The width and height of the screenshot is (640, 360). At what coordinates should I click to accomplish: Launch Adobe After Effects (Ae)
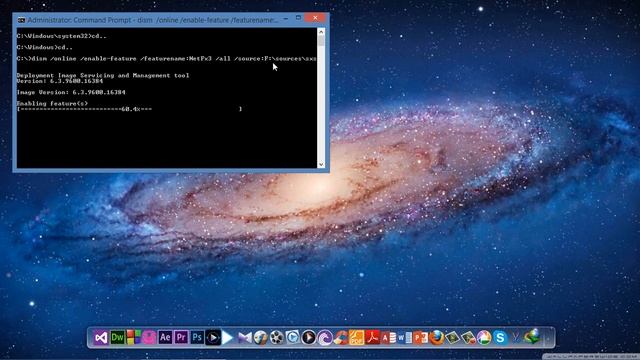[x=165, y=338]
